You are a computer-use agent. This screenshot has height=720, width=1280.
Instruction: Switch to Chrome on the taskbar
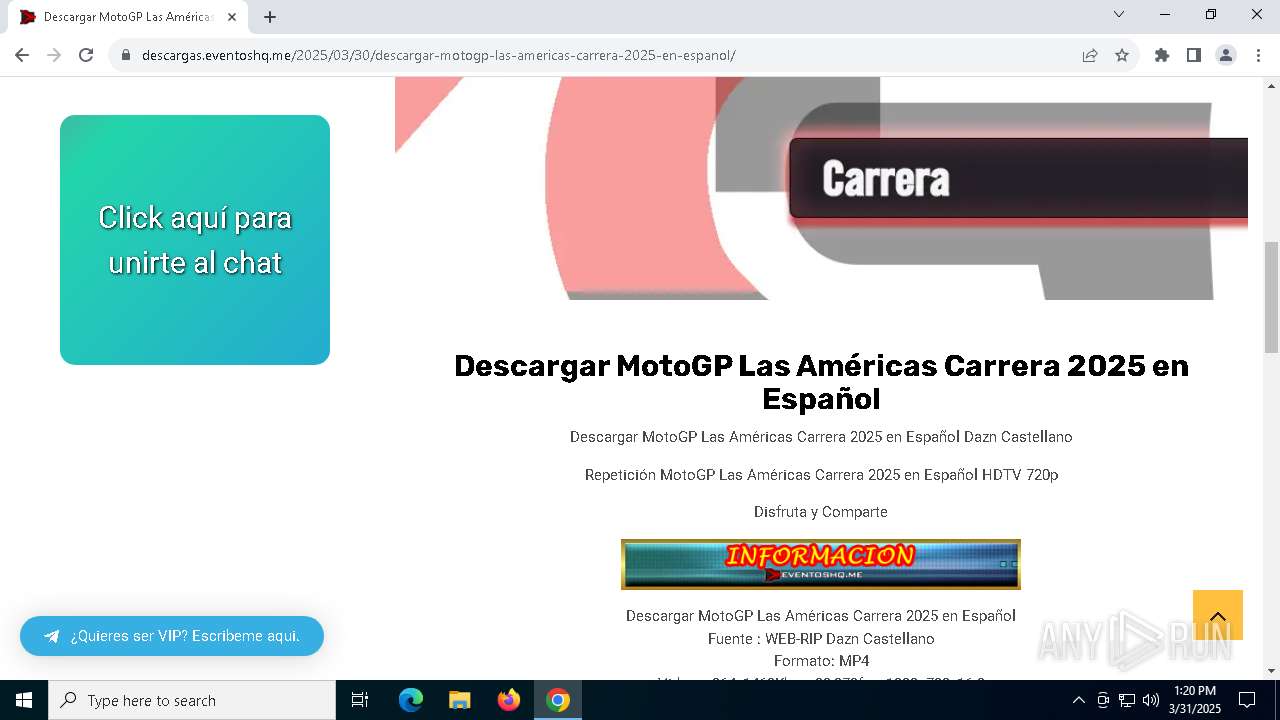click(x=558, y=700)
